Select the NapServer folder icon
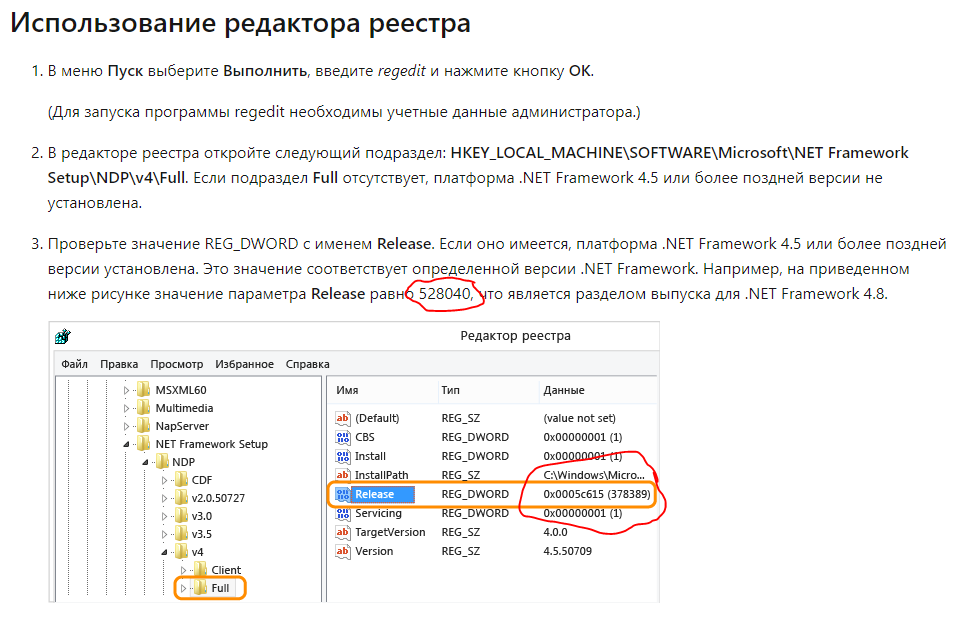The image size is (970, 630). coord(144,425)
